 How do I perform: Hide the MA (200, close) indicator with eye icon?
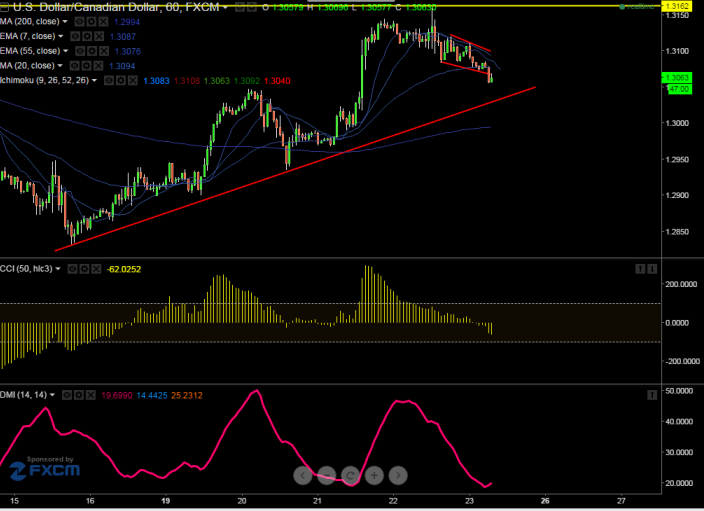[79, 22]
